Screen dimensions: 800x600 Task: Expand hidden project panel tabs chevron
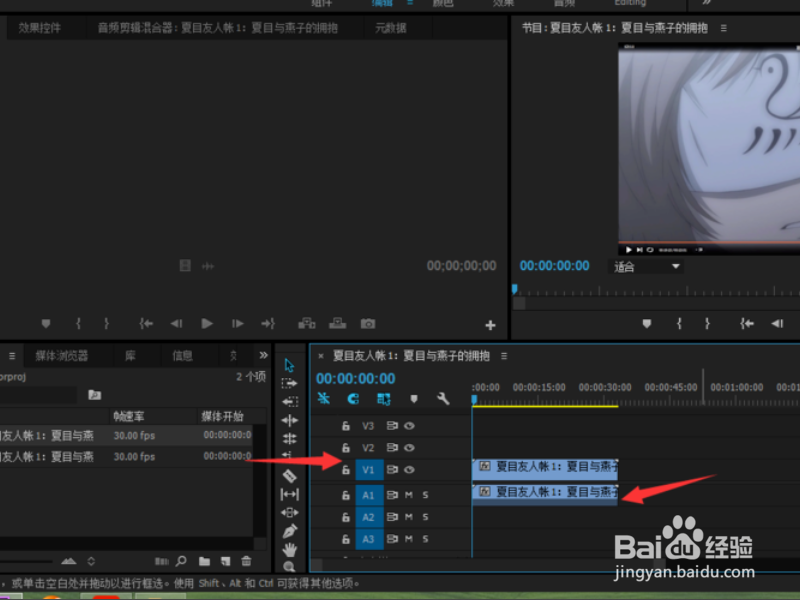(x=263, y=355)
